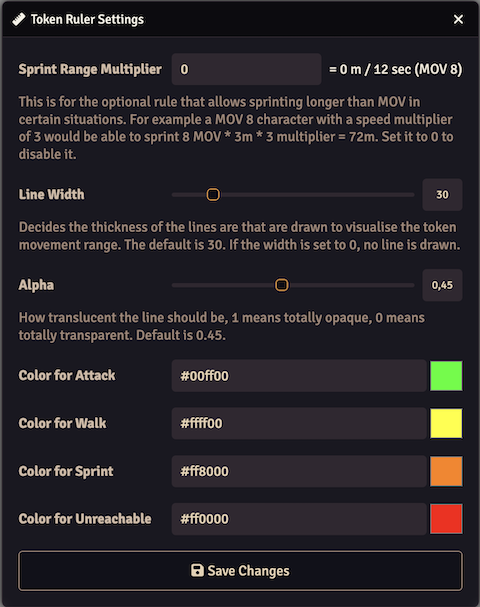Viewport: 480px width, 607px height.
Task: Click the Color for Walk hex field
Action: point(299,423)
